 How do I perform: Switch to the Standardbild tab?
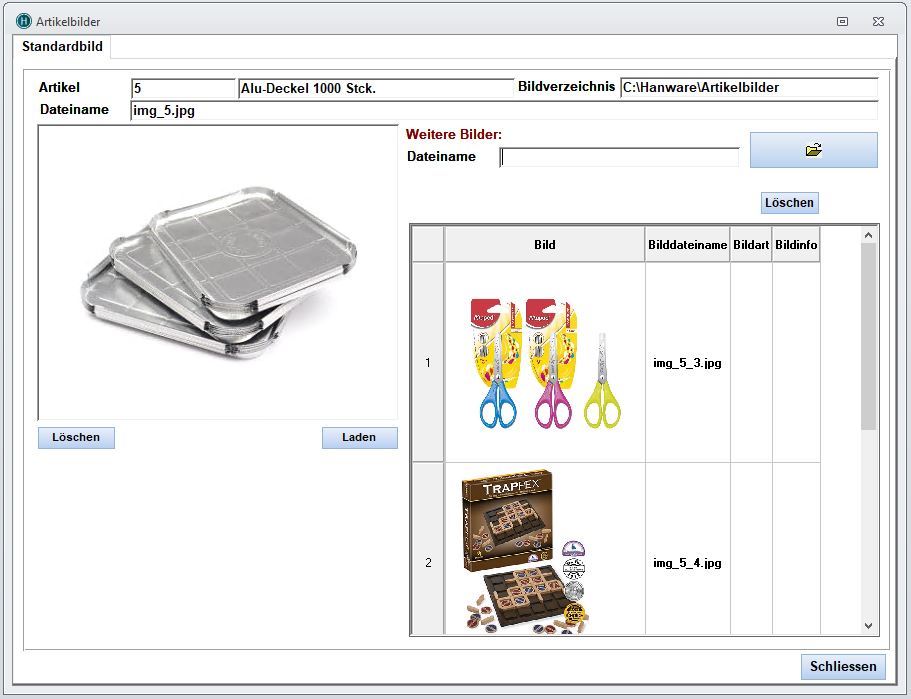[62, 47]
